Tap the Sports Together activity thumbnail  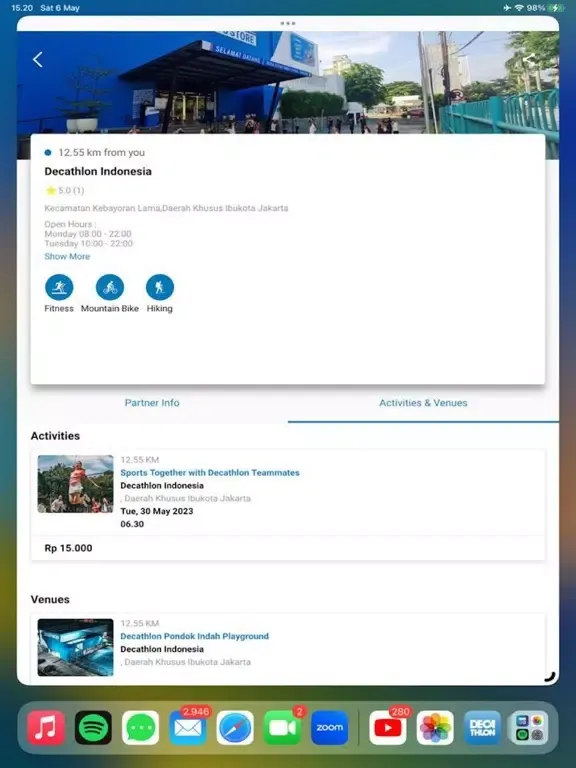pos(75,484)
